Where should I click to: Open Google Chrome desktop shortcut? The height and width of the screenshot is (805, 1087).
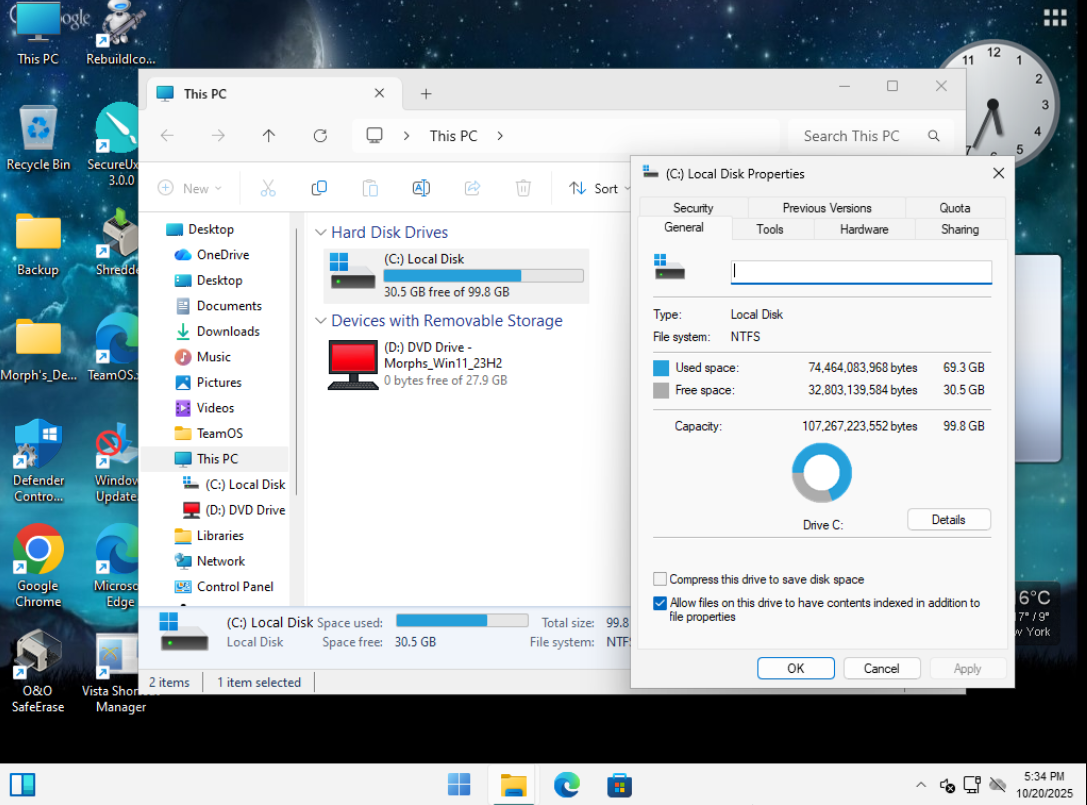click(38, 550)
